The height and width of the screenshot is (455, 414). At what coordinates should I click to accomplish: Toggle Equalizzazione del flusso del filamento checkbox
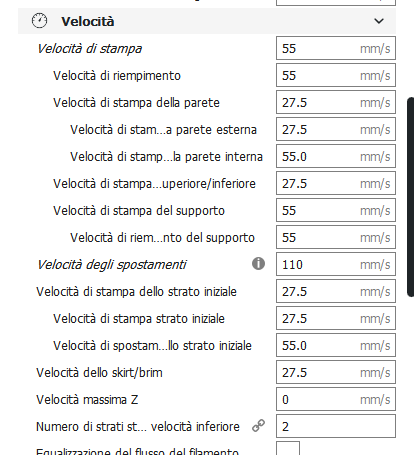288,448
